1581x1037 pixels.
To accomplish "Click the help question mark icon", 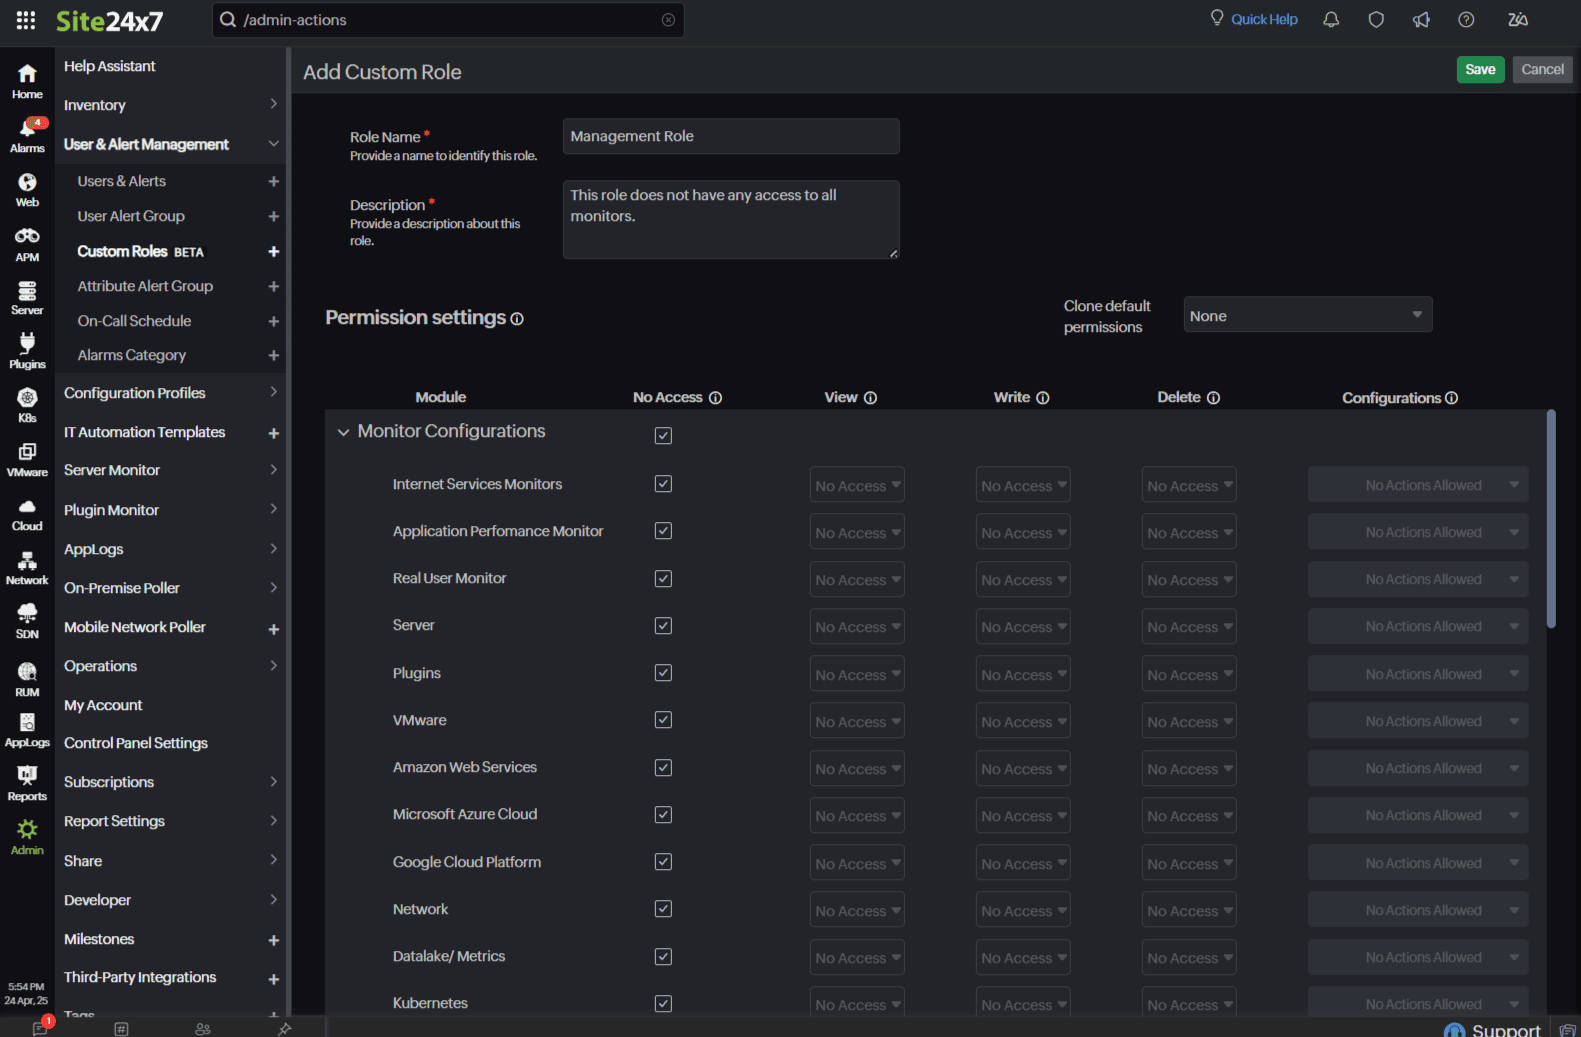I will click(x=1466, y=19).
